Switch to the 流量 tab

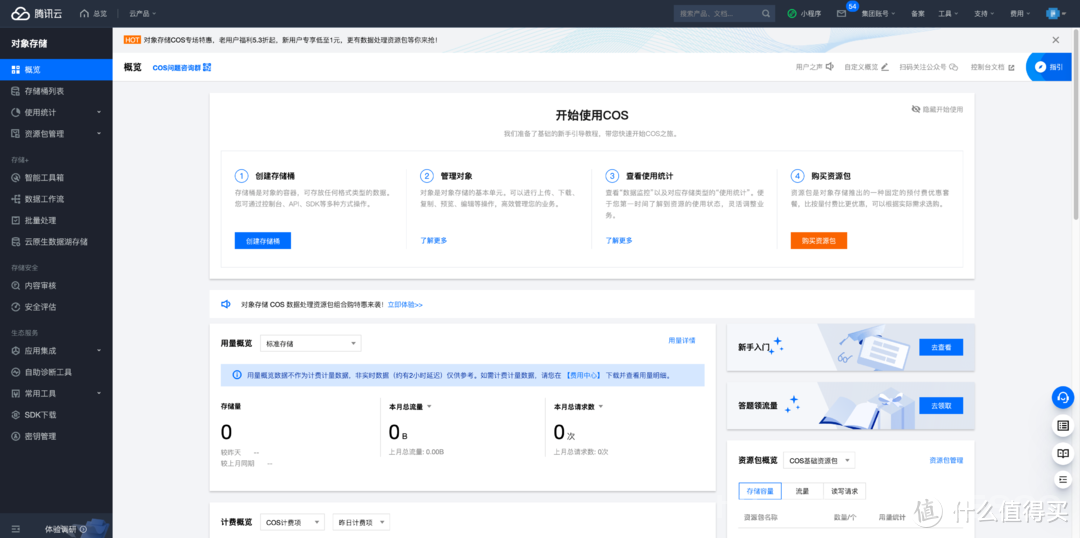pos(802,492)
